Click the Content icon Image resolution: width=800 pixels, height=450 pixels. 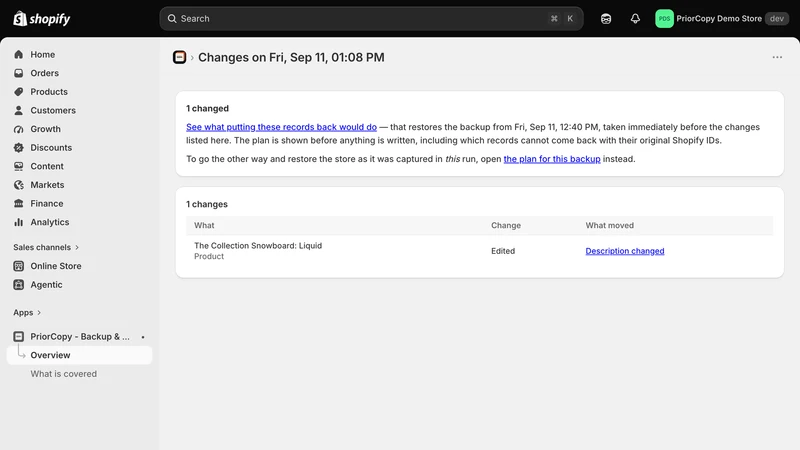pyautogui.click(x=19, y=166)
